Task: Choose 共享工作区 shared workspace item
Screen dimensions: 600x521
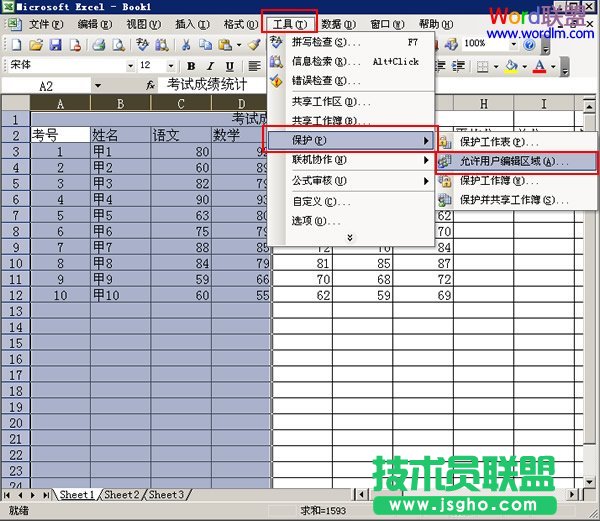Action: click(x=351, y=102)
